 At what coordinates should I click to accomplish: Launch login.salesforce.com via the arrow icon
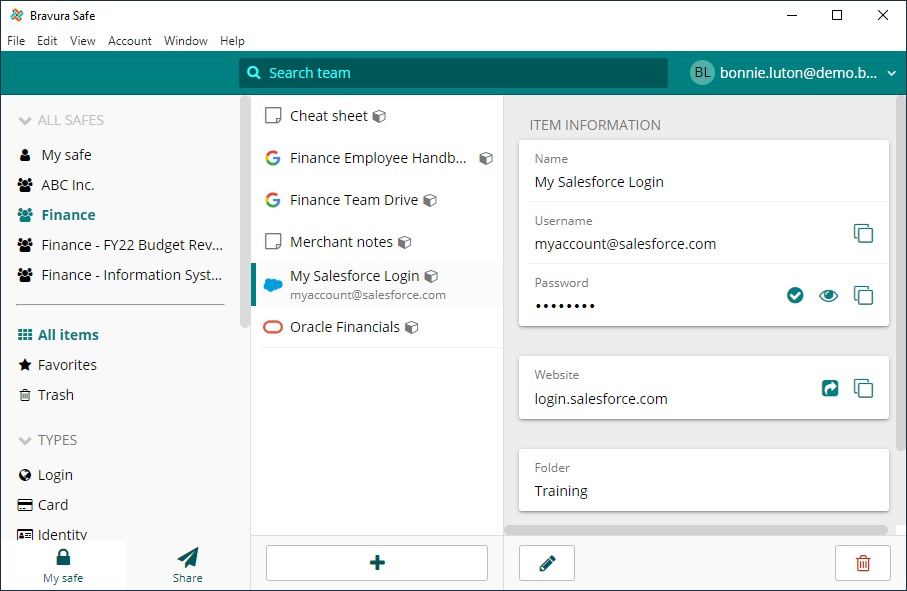tap(829, 388)
